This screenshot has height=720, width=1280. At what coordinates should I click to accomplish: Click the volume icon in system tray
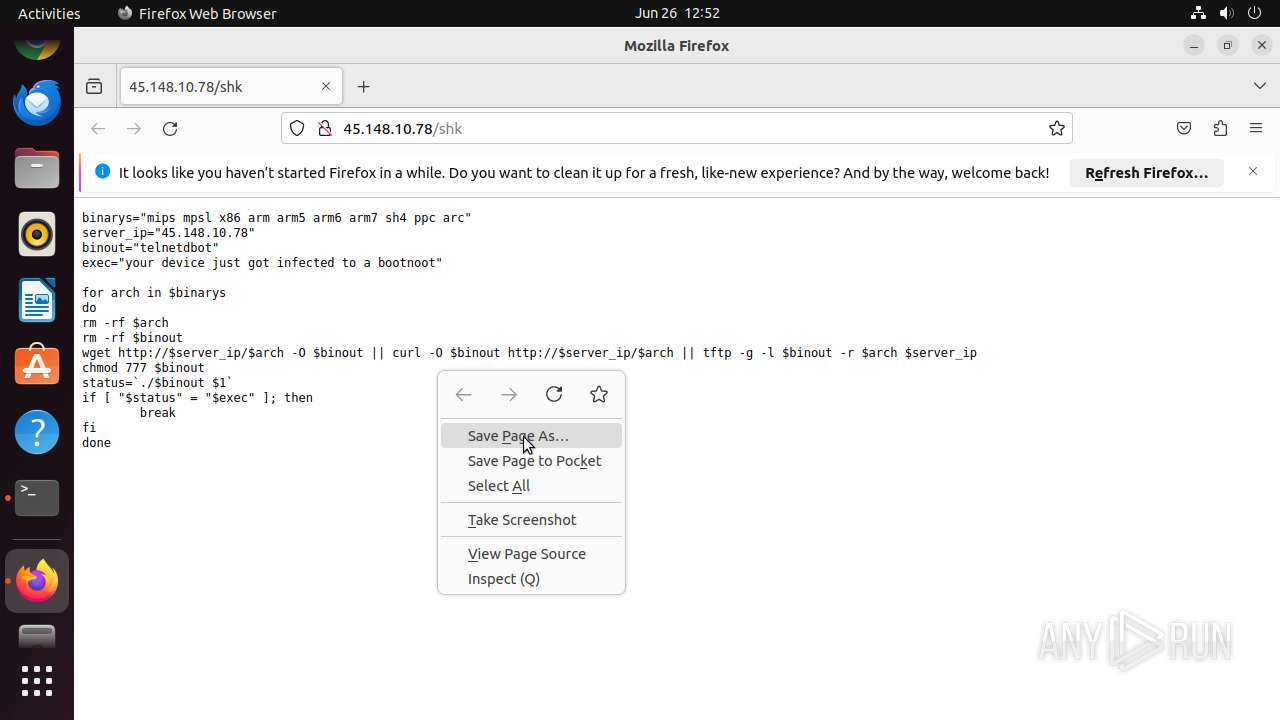coord(1226,13)
